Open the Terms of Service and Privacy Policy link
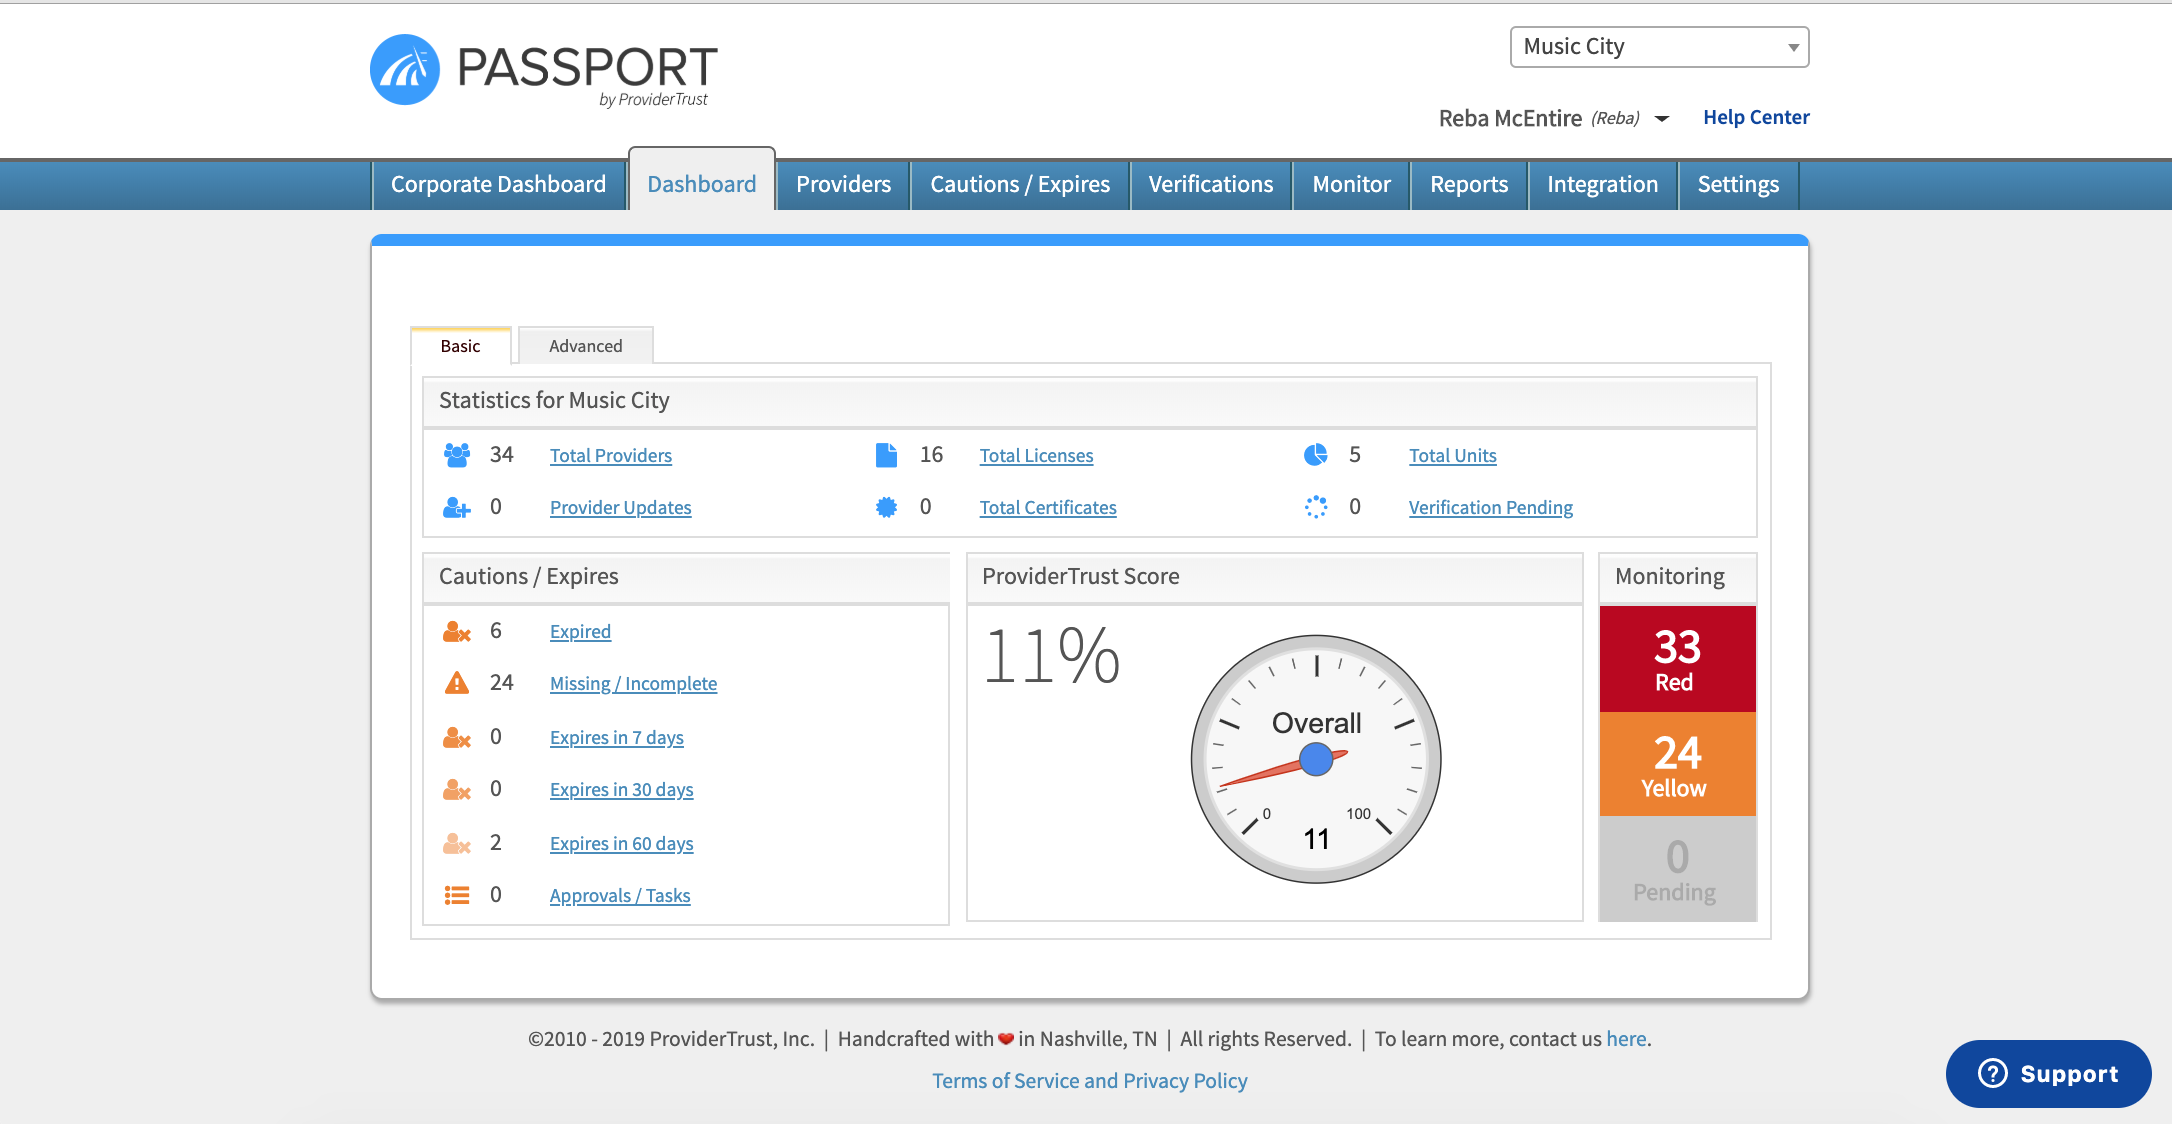Image resolution: width=2172 pixels, height=1124 pixels. point(1089,1081)
